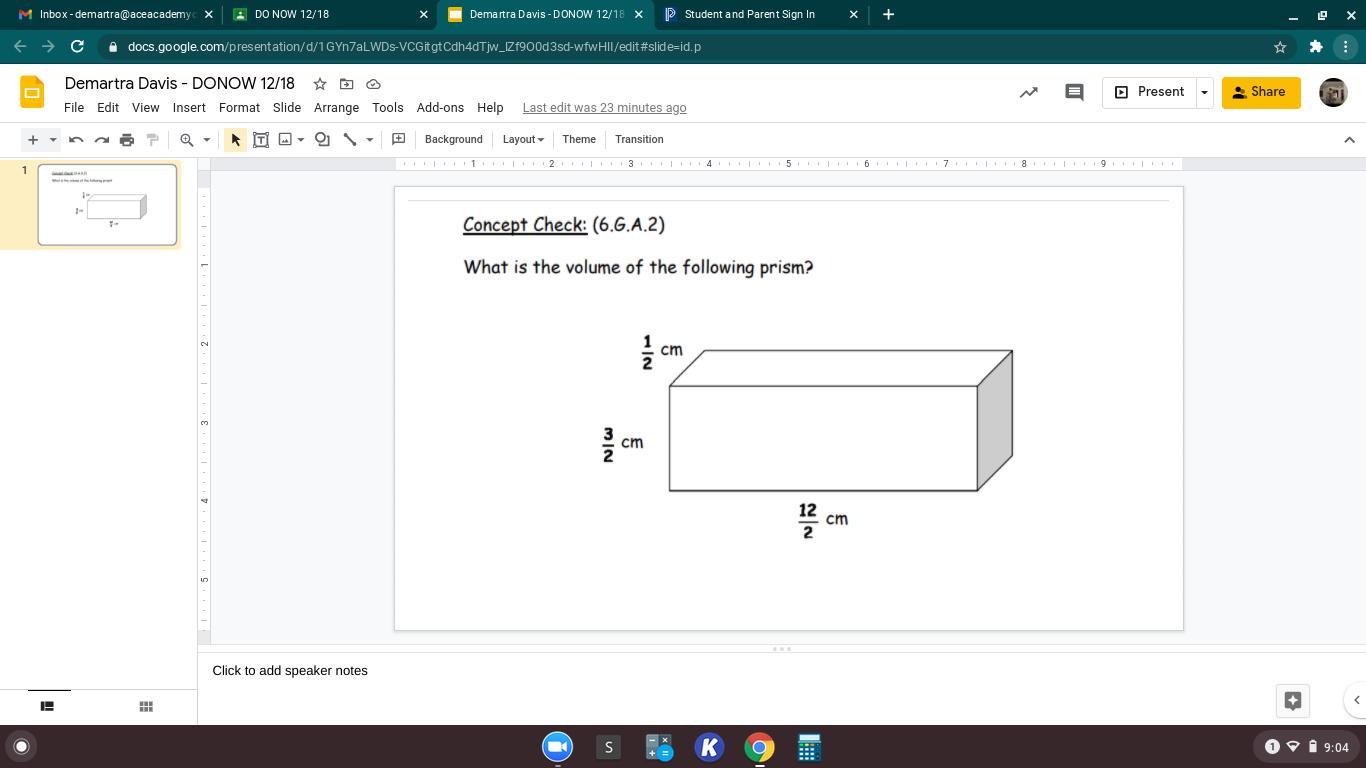
Task: Star the presentation title
Action: tap(319, 84)
